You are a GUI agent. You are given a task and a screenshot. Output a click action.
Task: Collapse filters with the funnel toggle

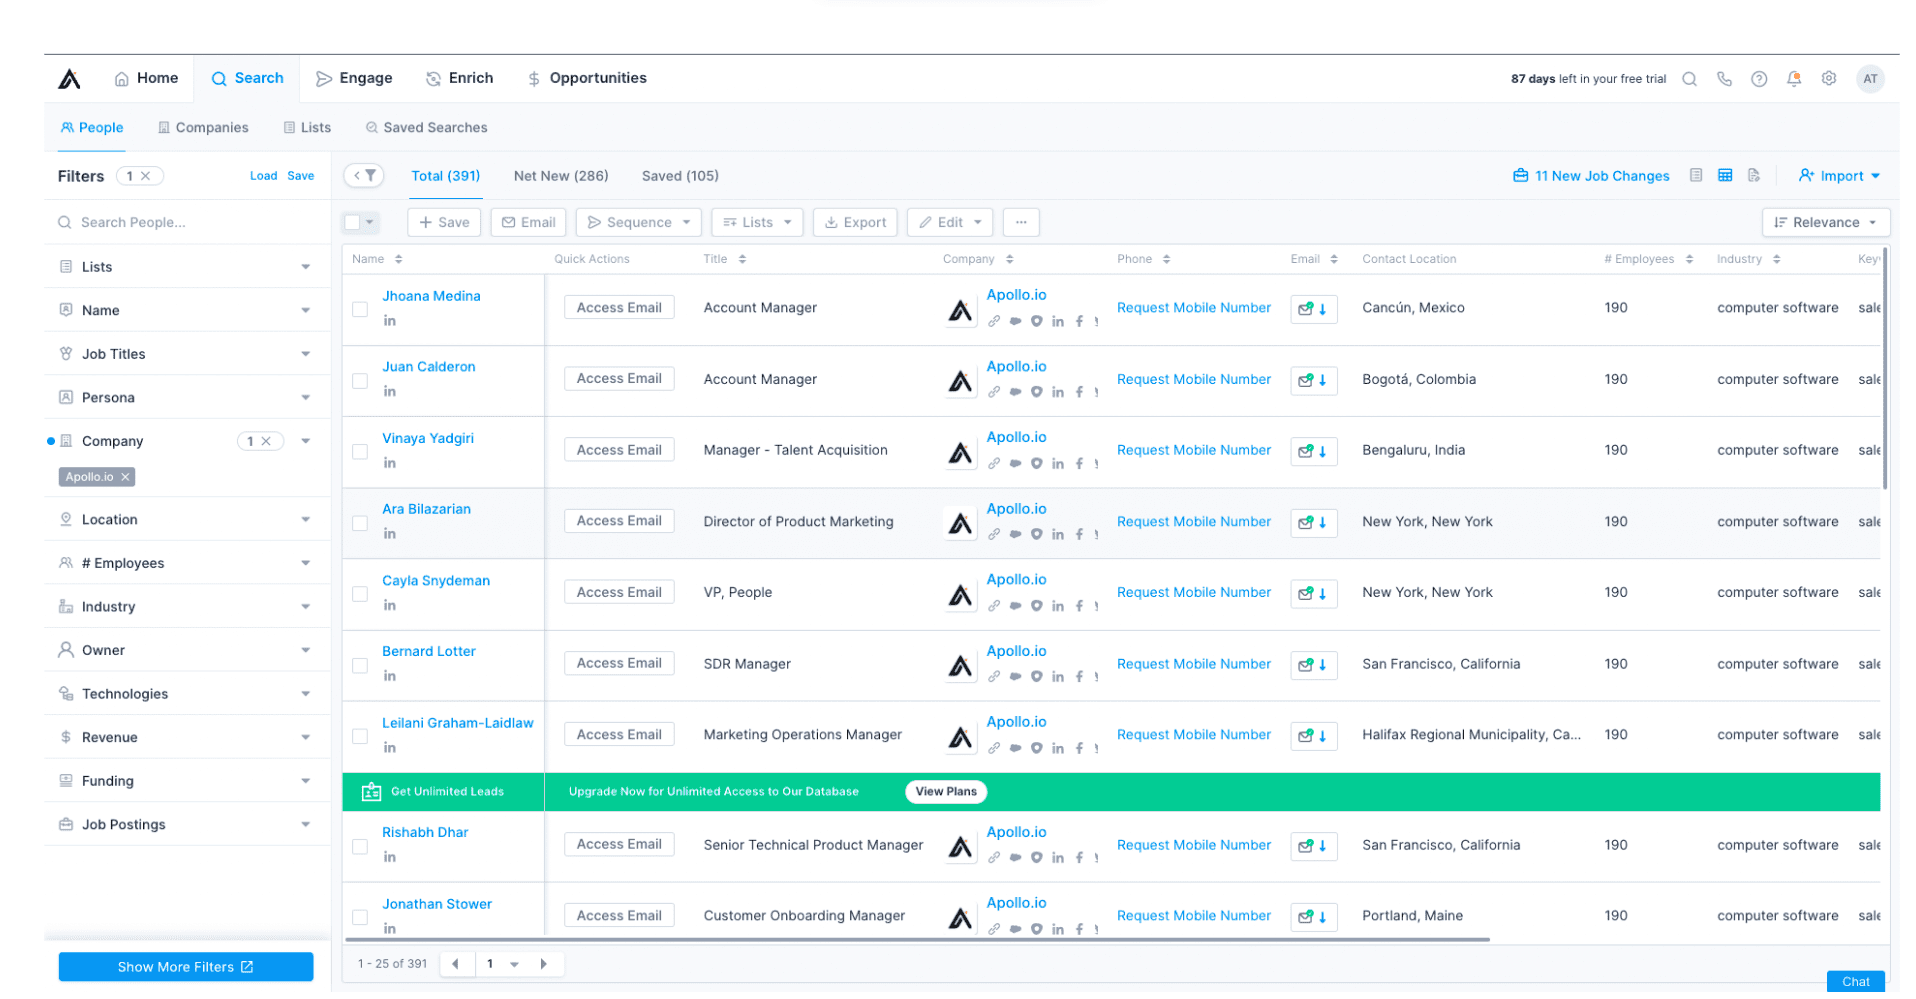click(364, 176)
